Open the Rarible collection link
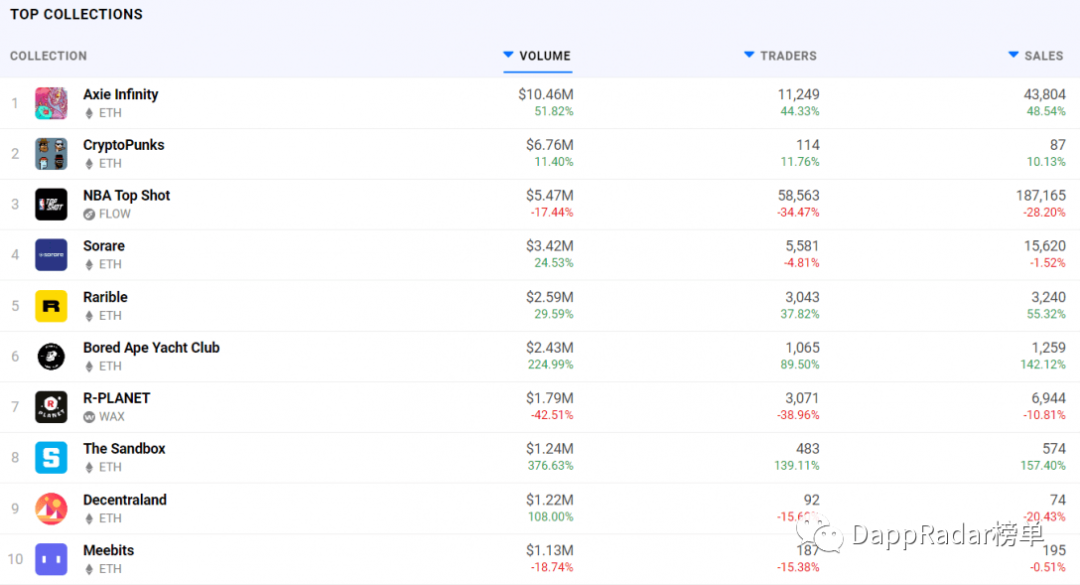 [105, 297]
